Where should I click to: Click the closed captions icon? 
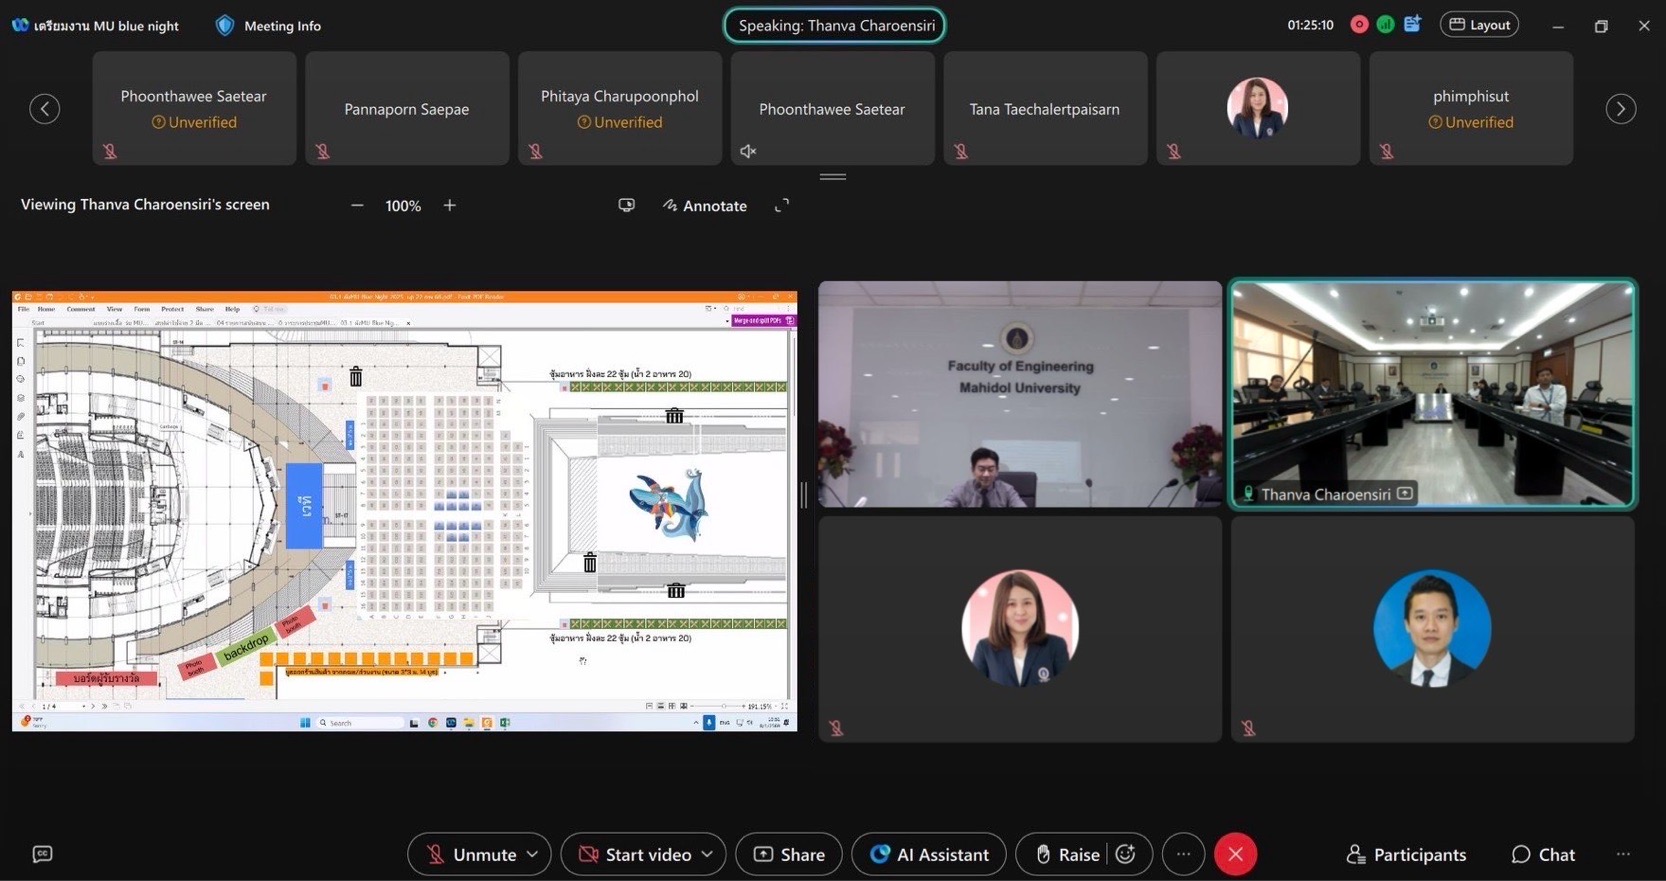click(42, 854)
